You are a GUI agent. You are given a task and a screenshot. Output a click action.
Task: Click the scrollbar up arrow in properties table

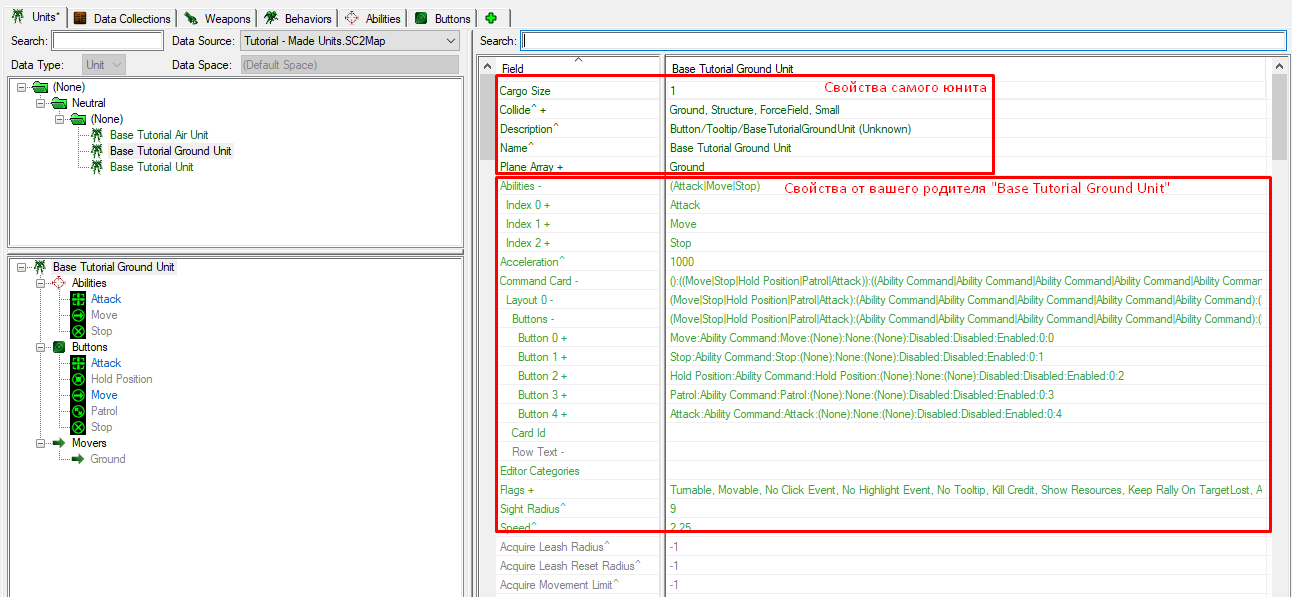tap(1279, 64)
